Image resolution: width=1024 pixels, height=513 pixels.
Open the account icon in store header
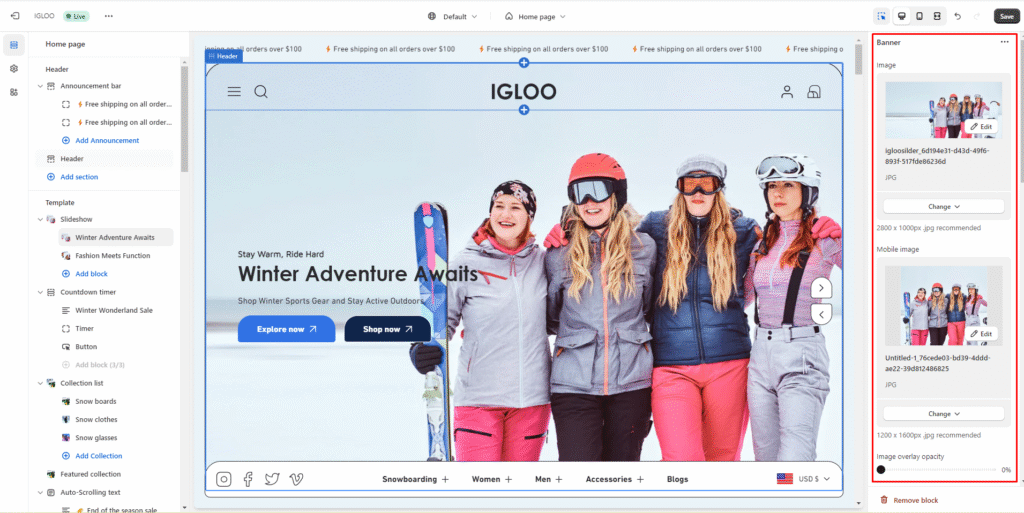pos(787,92)
